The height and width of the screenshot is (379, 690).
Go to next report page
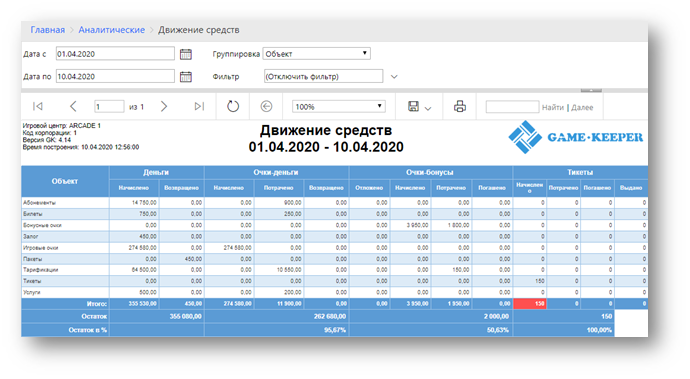coord(164,107)
